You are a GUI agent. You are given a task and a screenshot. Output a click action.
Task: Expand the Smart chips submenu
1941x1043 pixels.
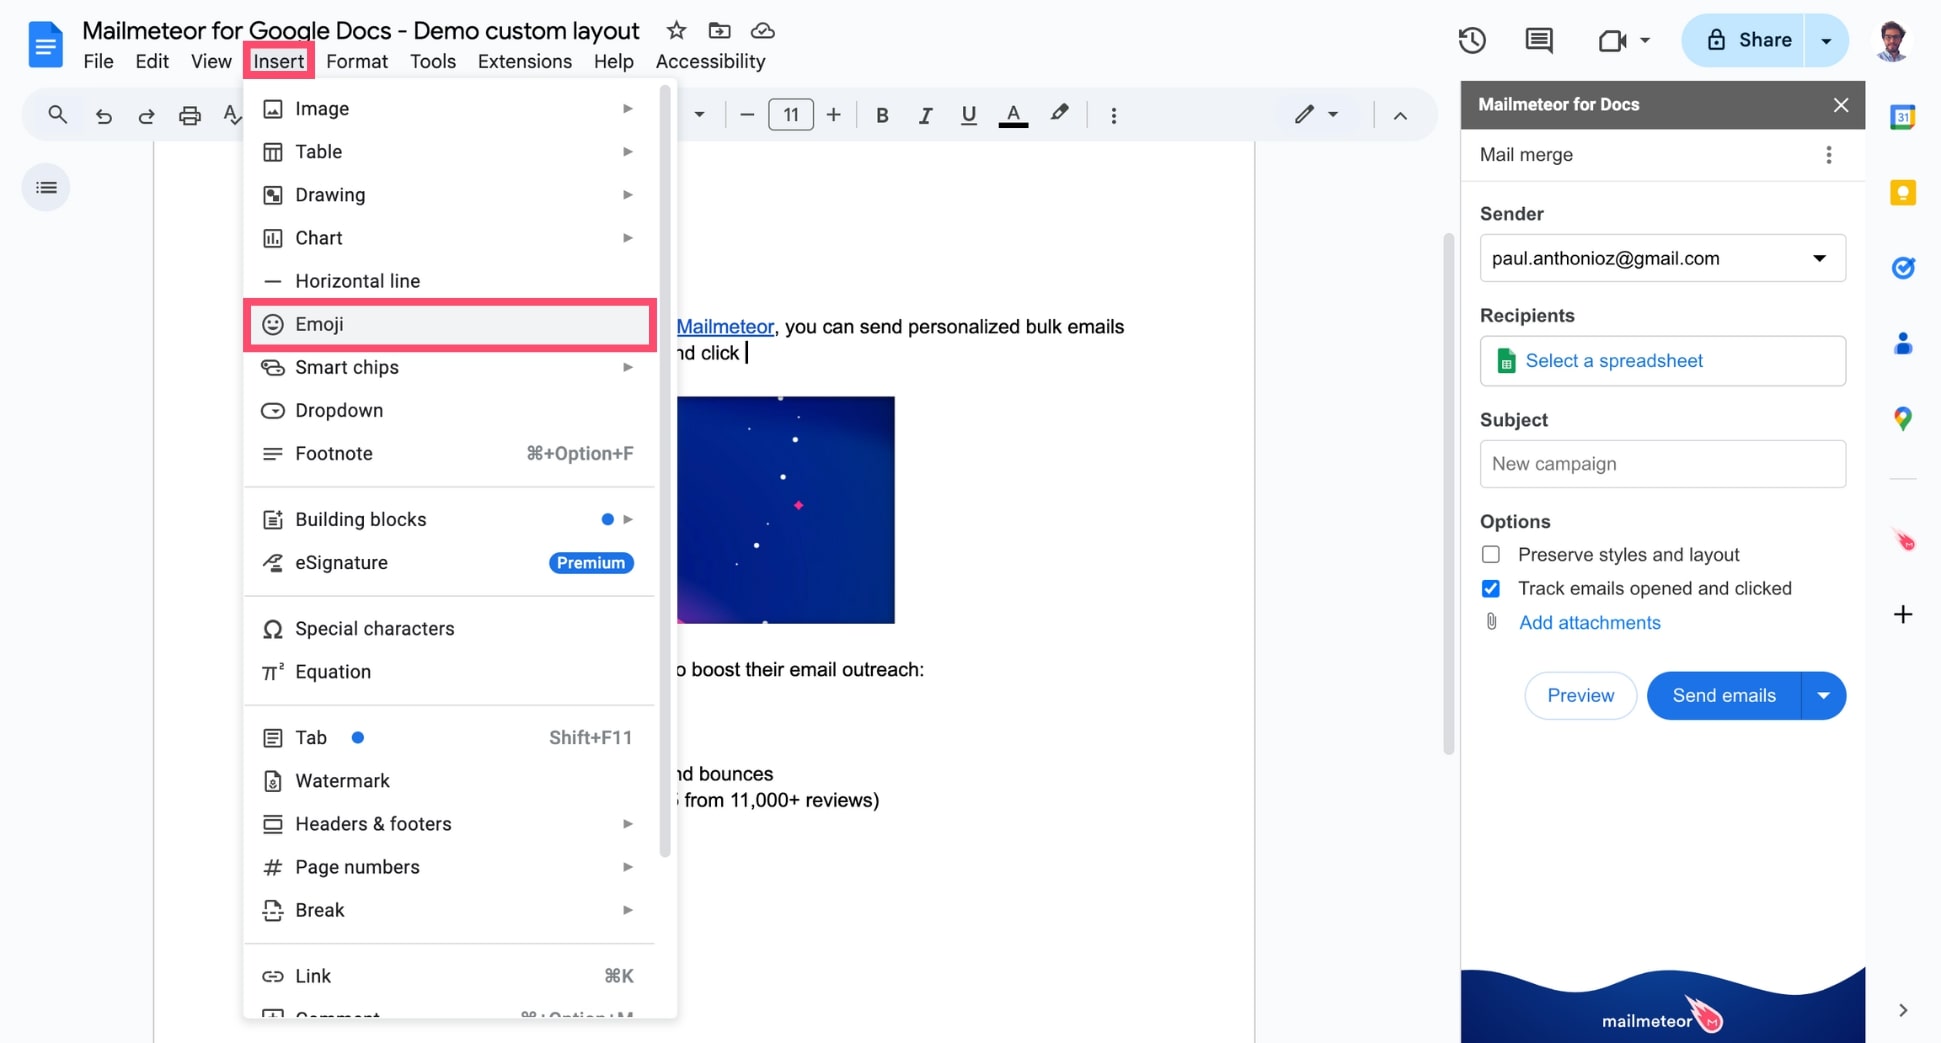[627, 367]
